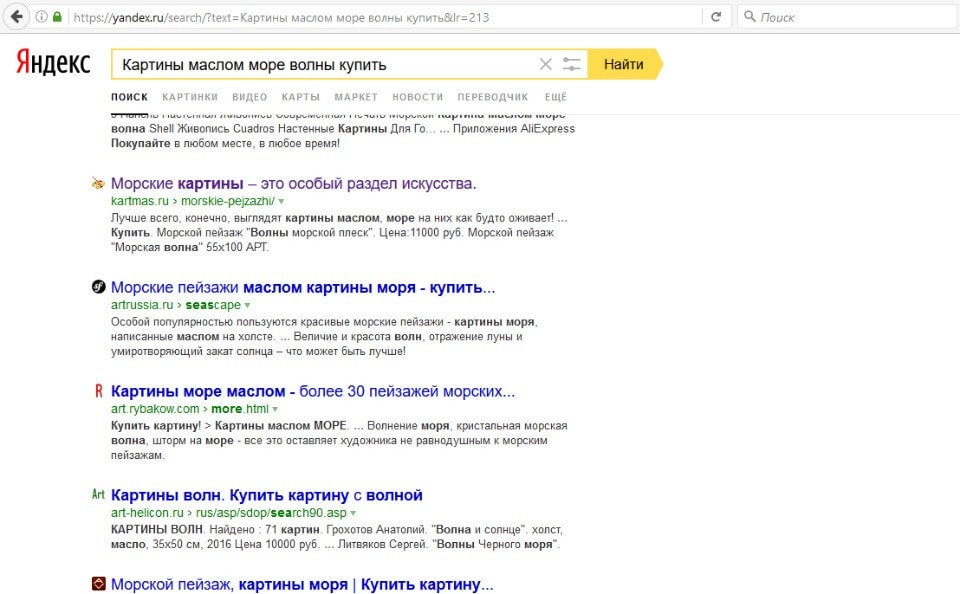Click the kartmas.ru favicon beside result
Viewport: 960px width, 594px height.
pyautogui.click(x=98, y=184)
